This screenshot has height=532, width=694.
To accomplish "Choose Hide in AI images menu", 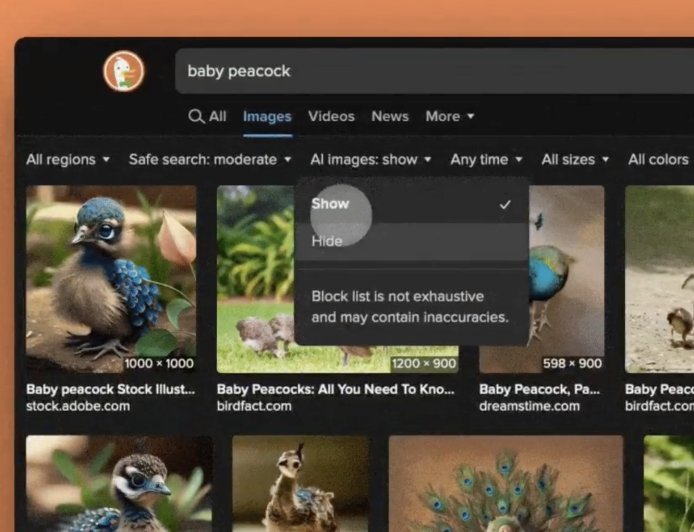I will (412, 241).
